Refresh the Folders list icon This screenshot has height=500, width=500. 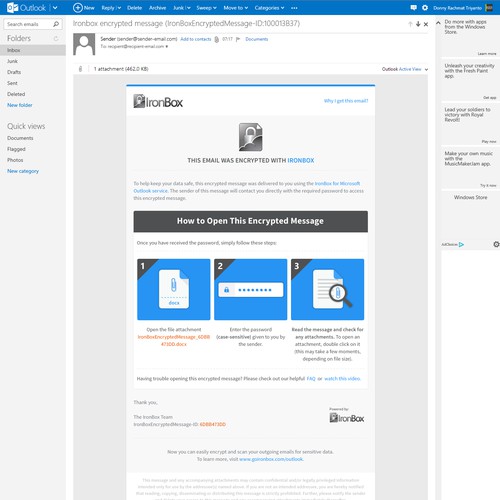point(56,38)
